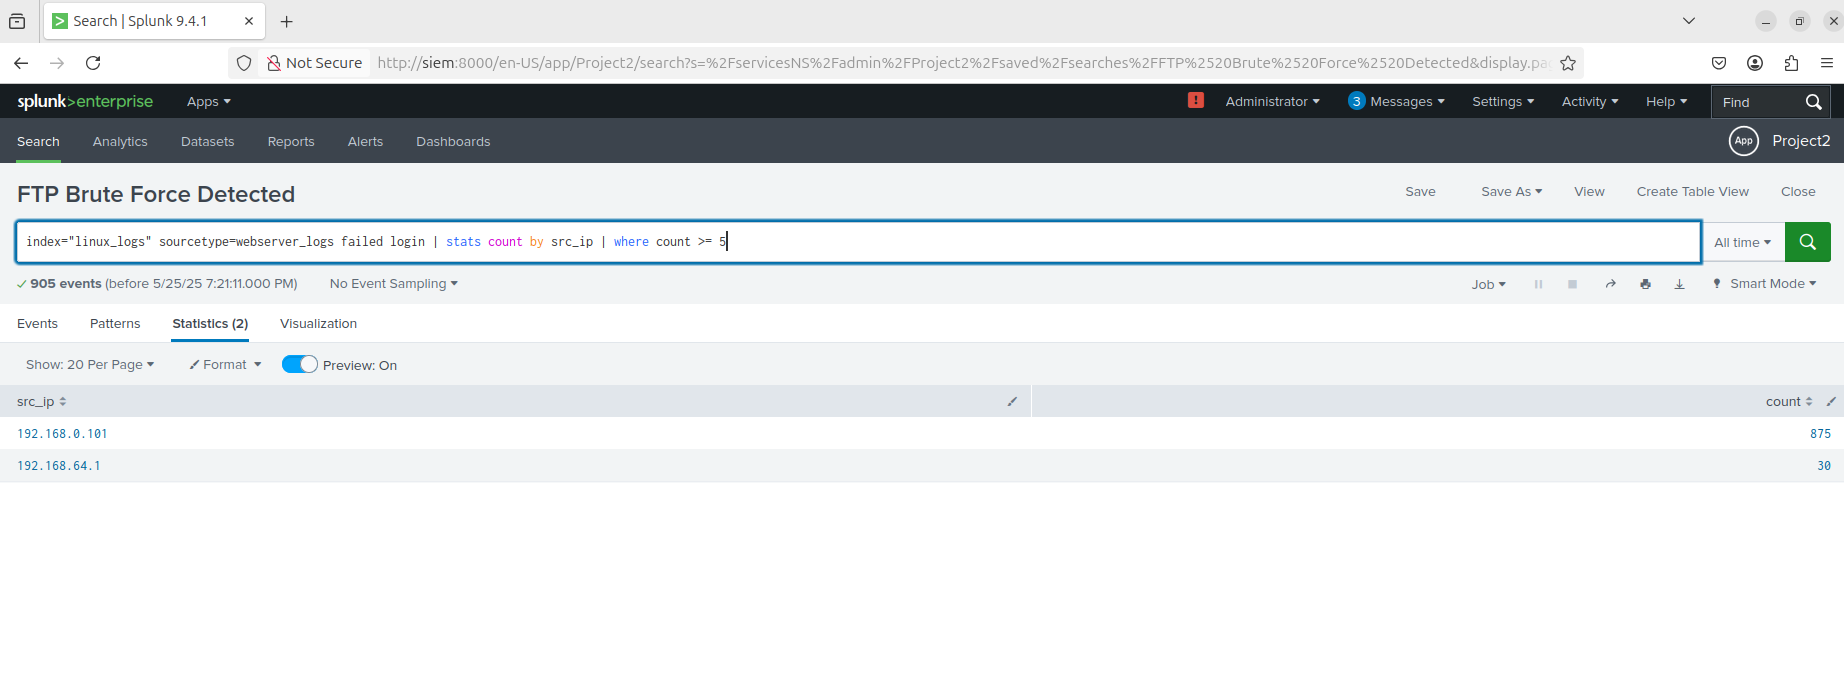The height and width of the screenshot is (689, 1844).
Task: Open the extensions puzzle icon
Action: pyautogui.click(x=1791, y=63)
